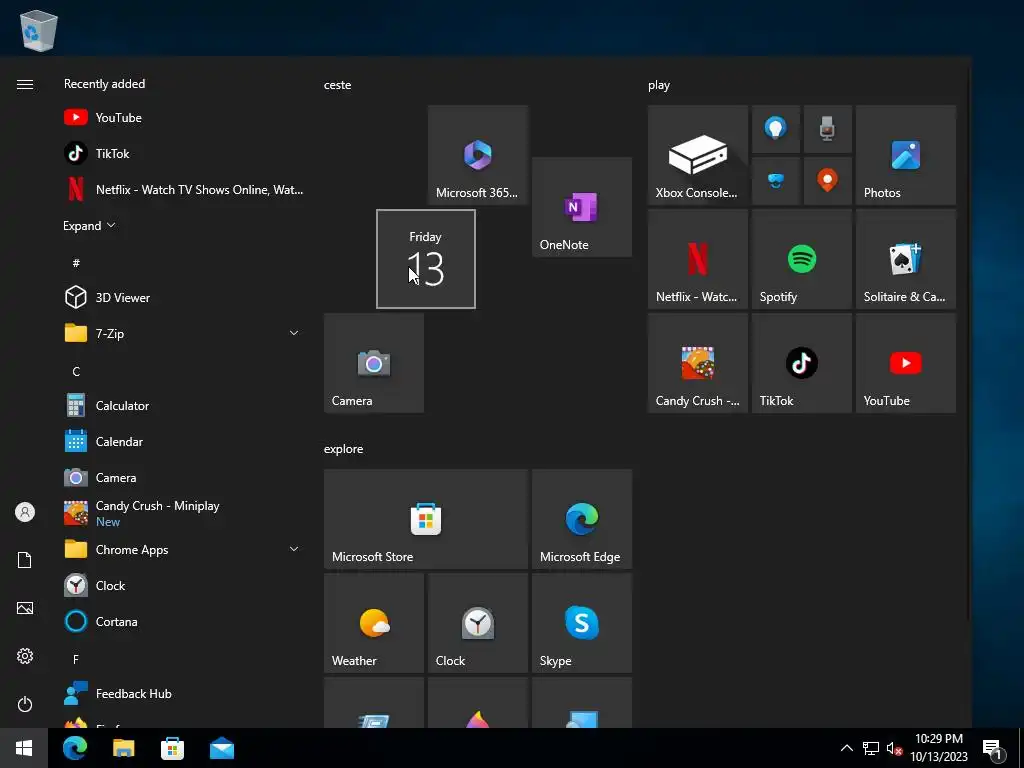Image resolution: width=1024 pixels, height=768 pixels.
Task: Open YouTube in Recently added list
Action: click(183, 118)
